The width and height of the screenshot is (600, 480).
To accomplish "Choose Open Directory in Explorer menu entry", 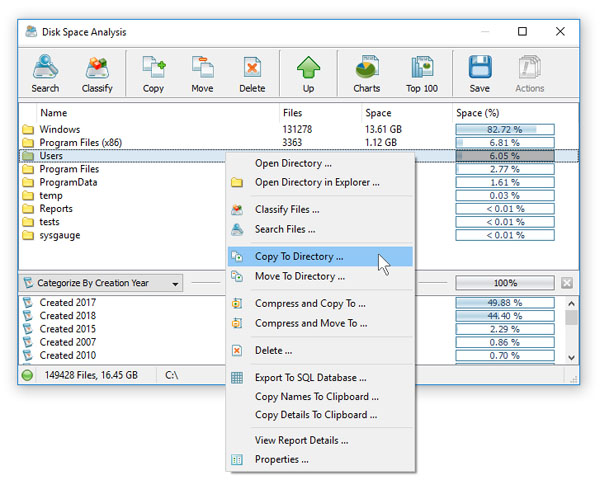I will (x=320, y=183).
